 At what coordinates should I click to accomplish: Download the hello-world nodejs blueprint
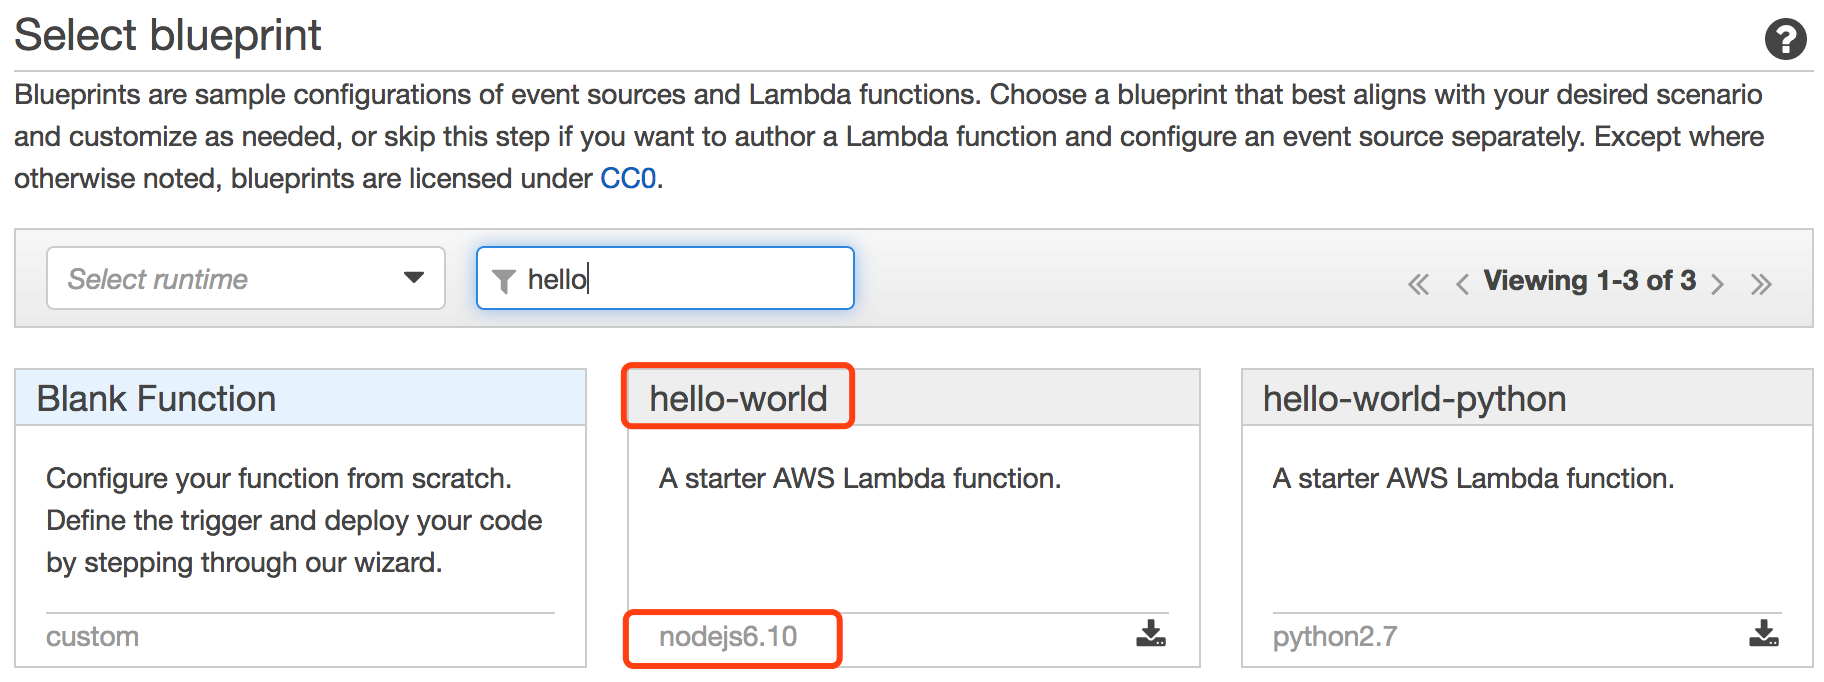1151,634
